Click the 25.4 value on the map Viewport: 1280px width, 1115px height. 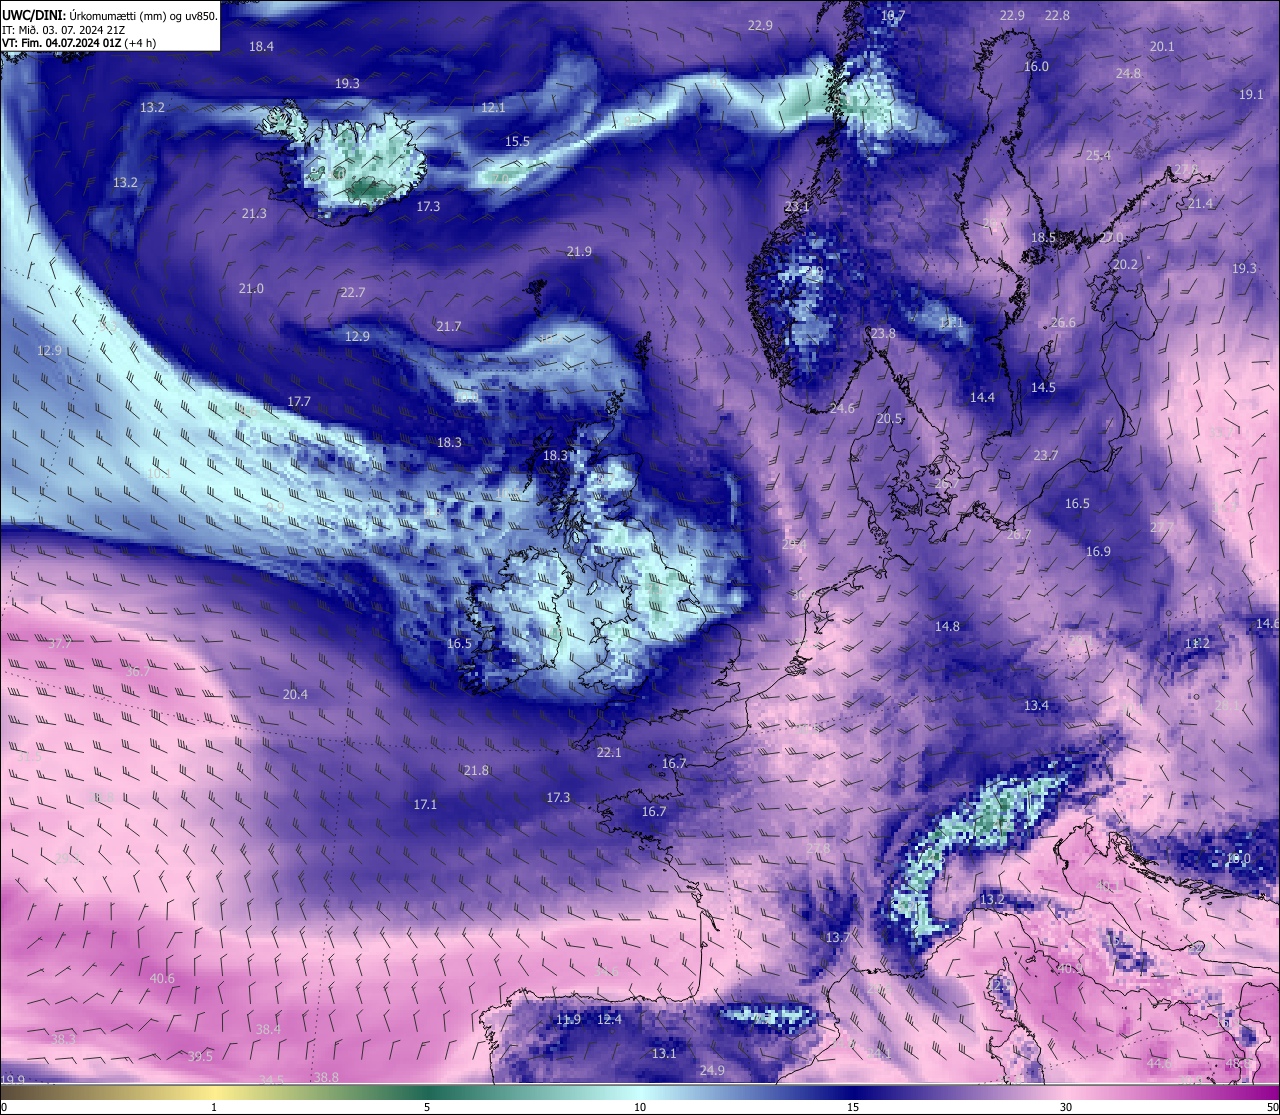tap(1098, 155)
